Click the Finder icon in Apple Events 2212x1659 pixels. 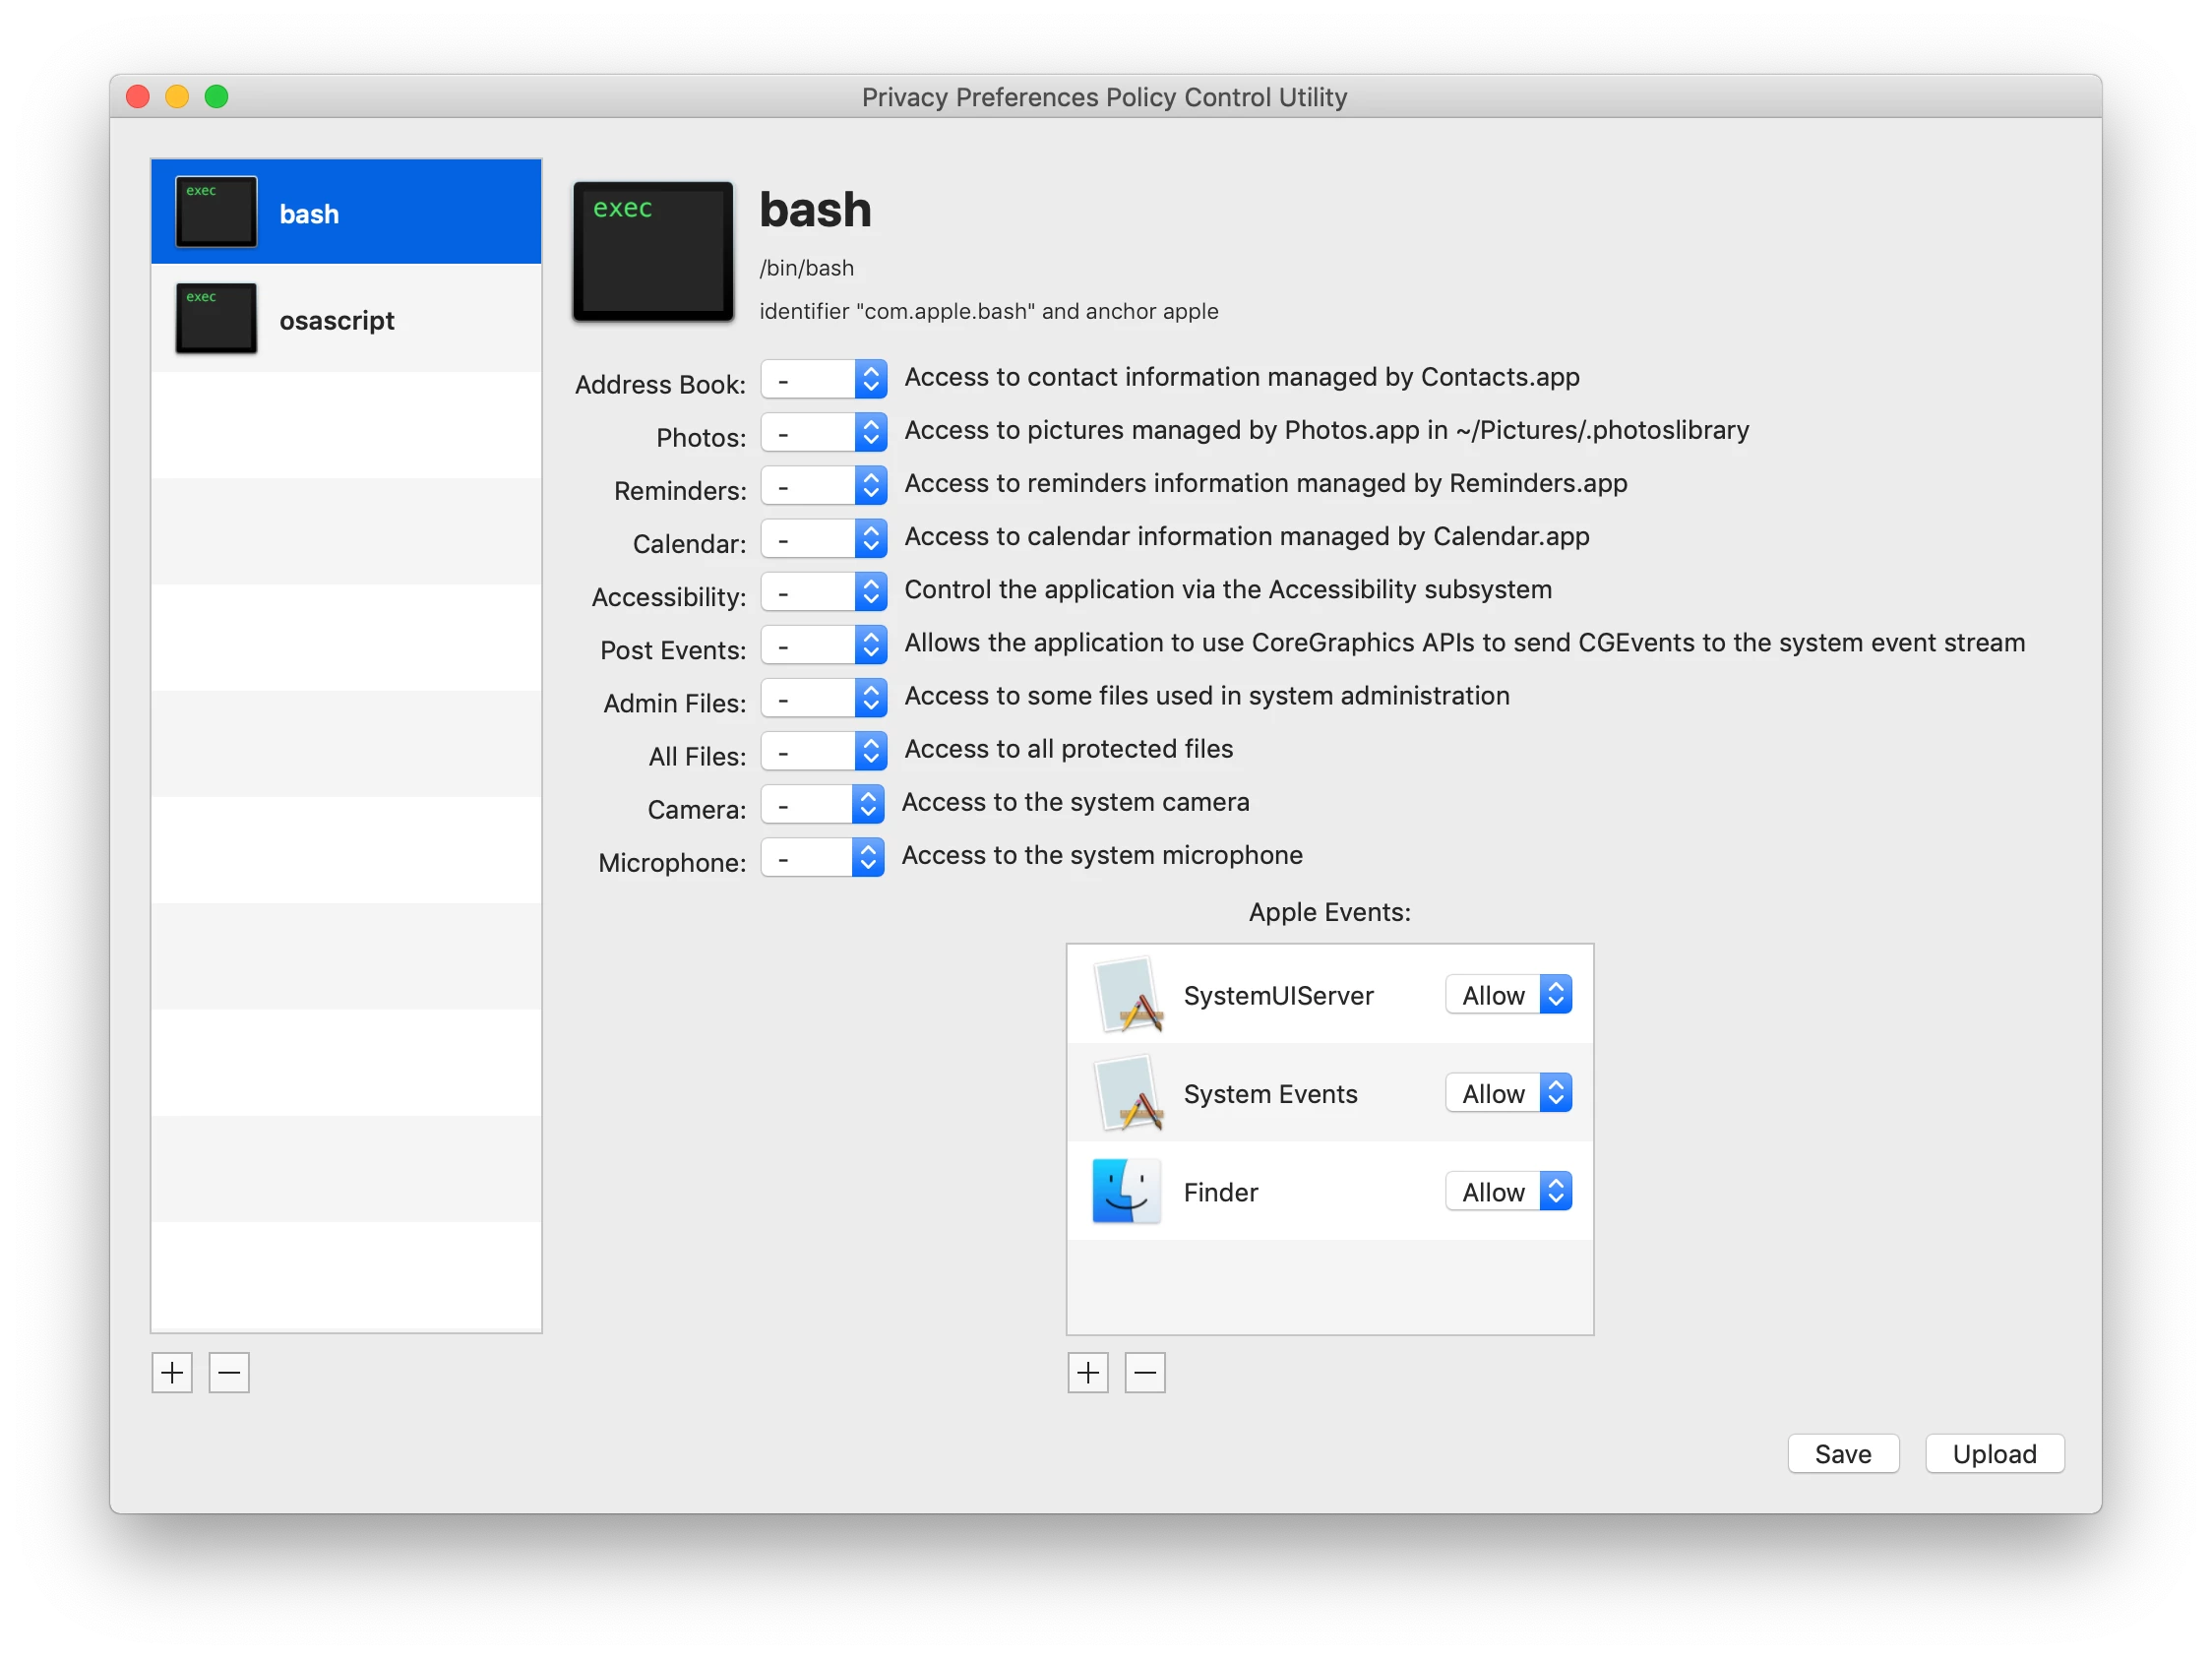[1126, 1191]
